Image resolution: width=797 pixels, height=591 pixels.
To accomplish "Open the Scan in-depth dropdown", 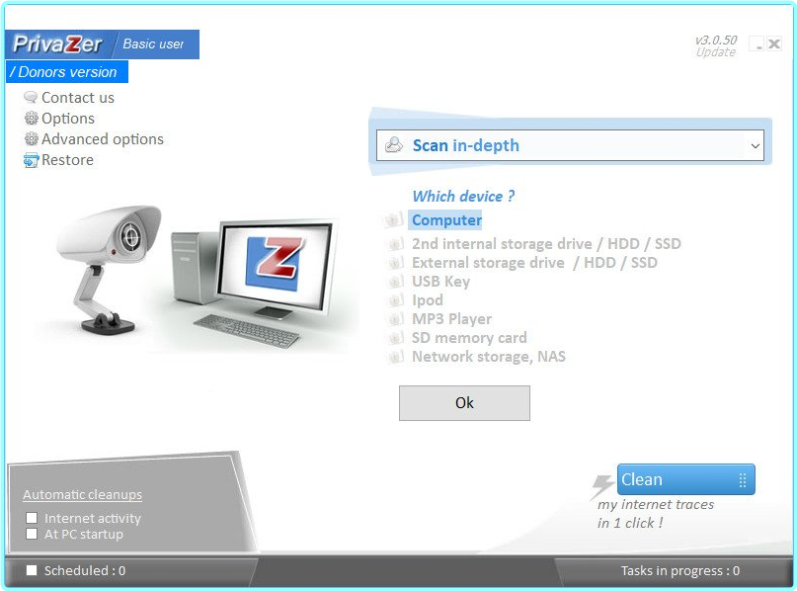I will [570, 145].
